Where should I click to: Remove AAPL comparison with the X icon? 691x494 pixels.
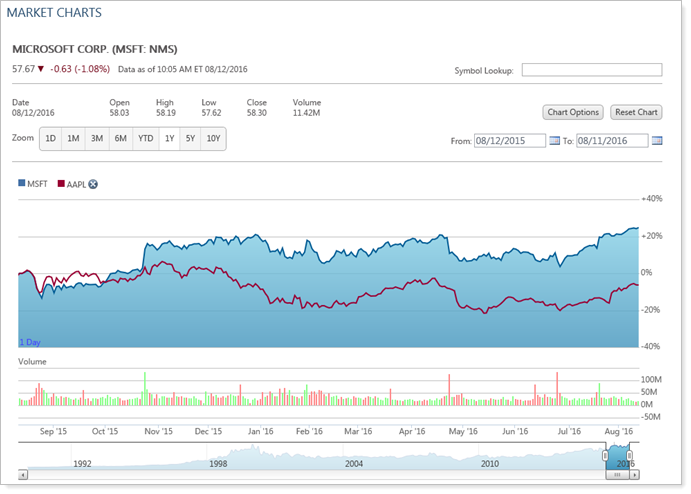pyautogui.click(x=93, y=185)
